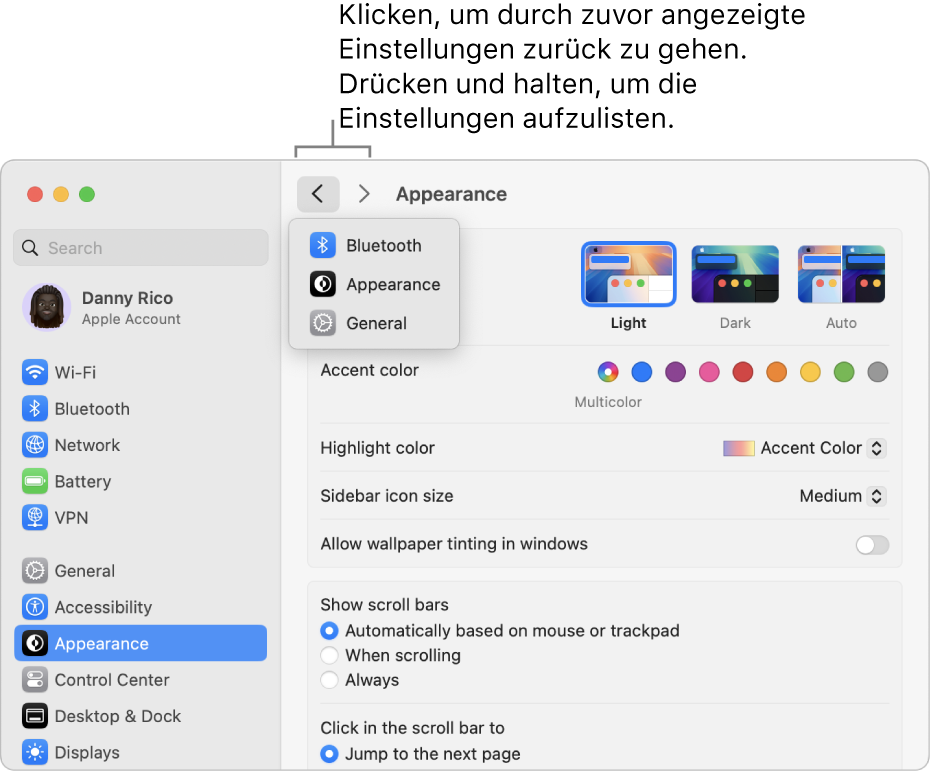Click the yellow minimize window button
The width and height of the screenshot is (931, 774).
coord(61,194)
